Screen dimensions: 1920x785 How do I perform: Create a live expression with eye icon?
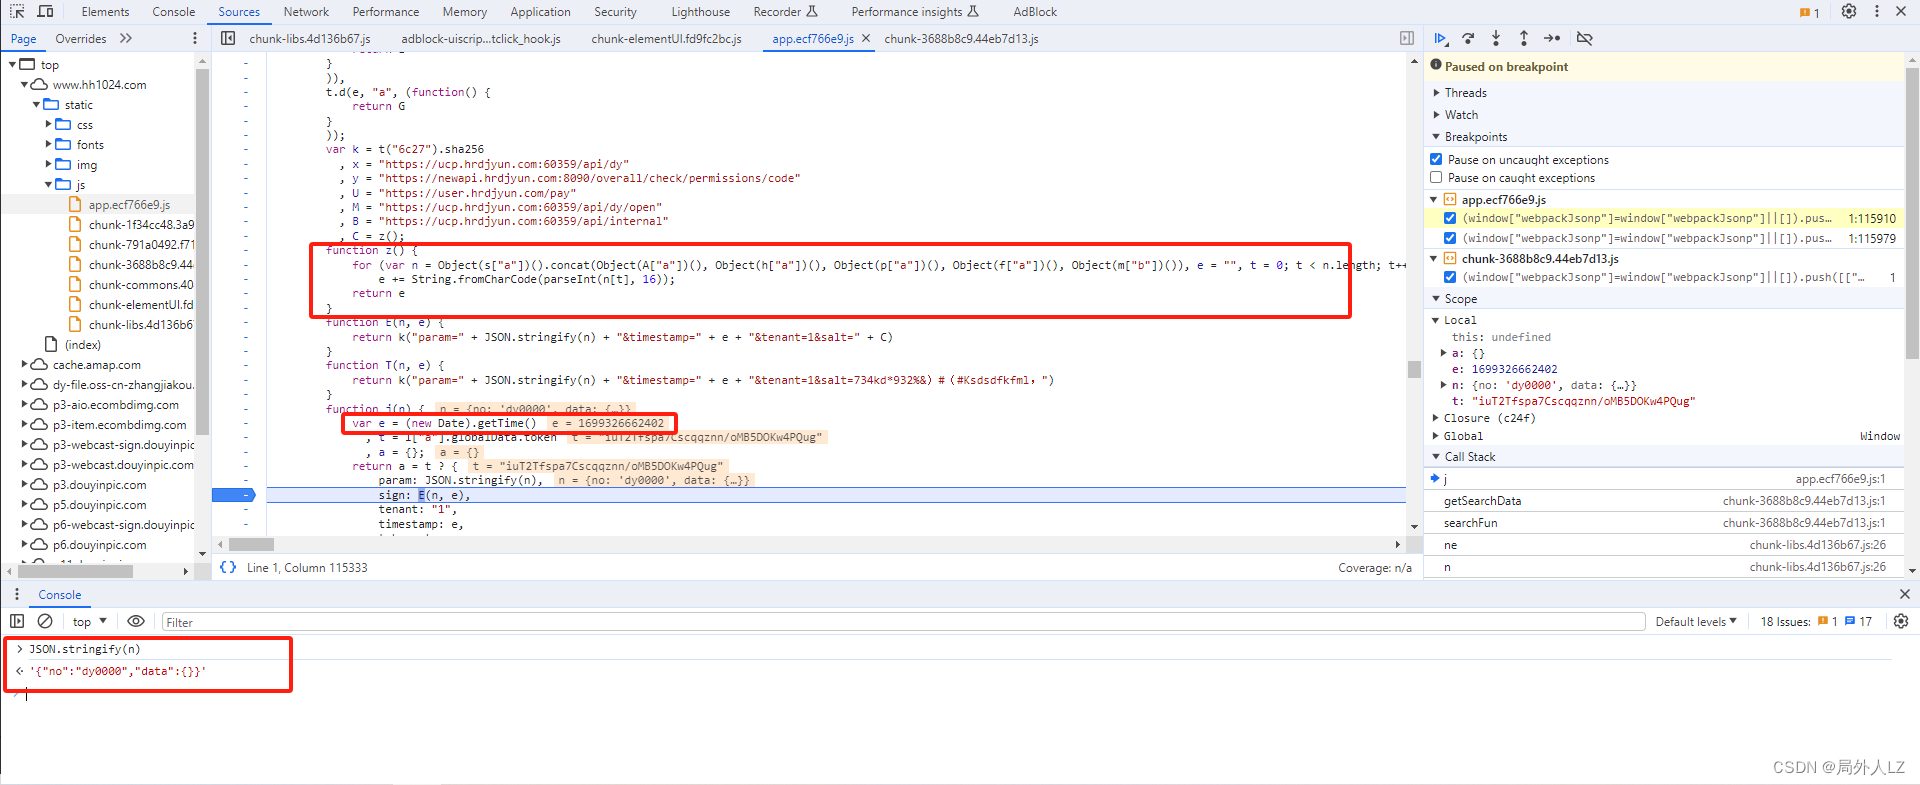point(136,621)
